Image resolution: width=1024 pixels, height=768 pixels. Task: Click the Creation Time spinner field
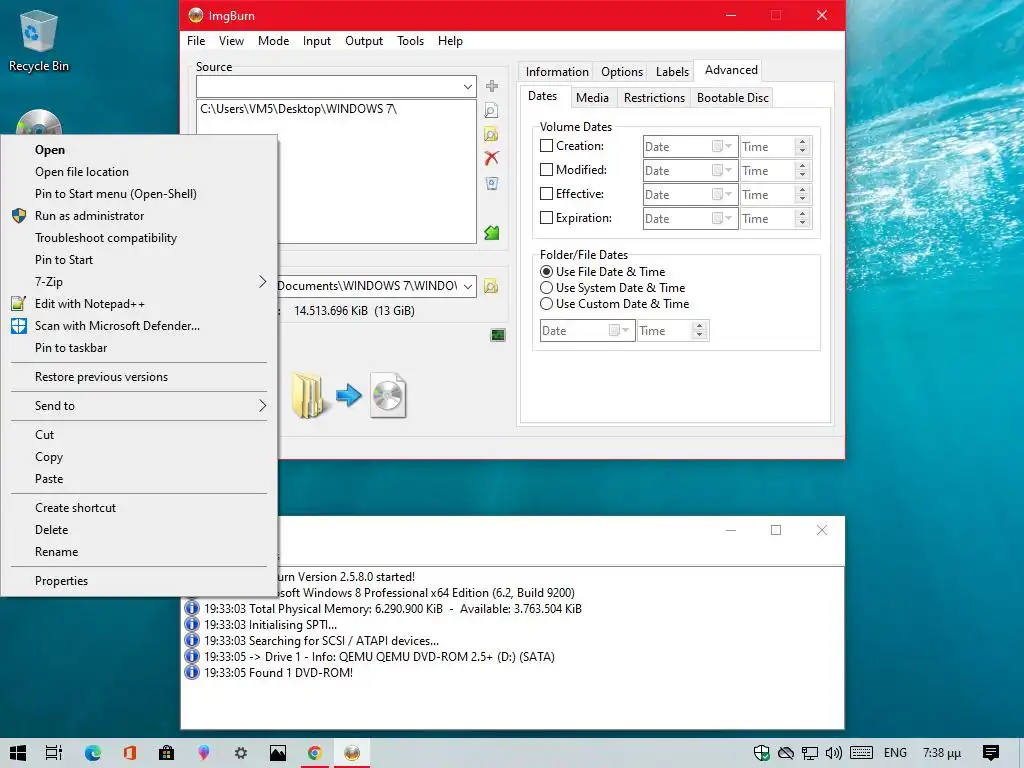click(776, 146)
